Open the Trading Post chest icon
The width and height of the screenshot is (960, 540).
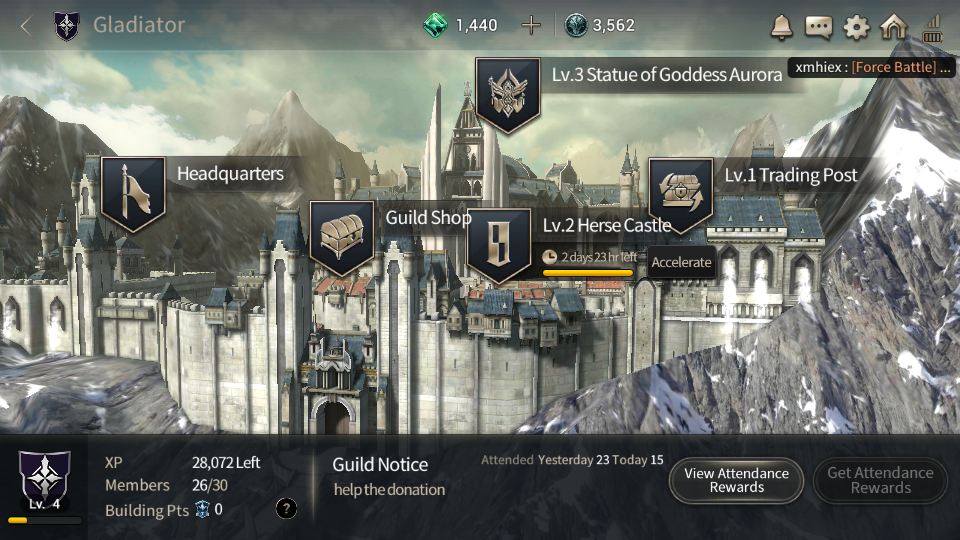(681, 196)
